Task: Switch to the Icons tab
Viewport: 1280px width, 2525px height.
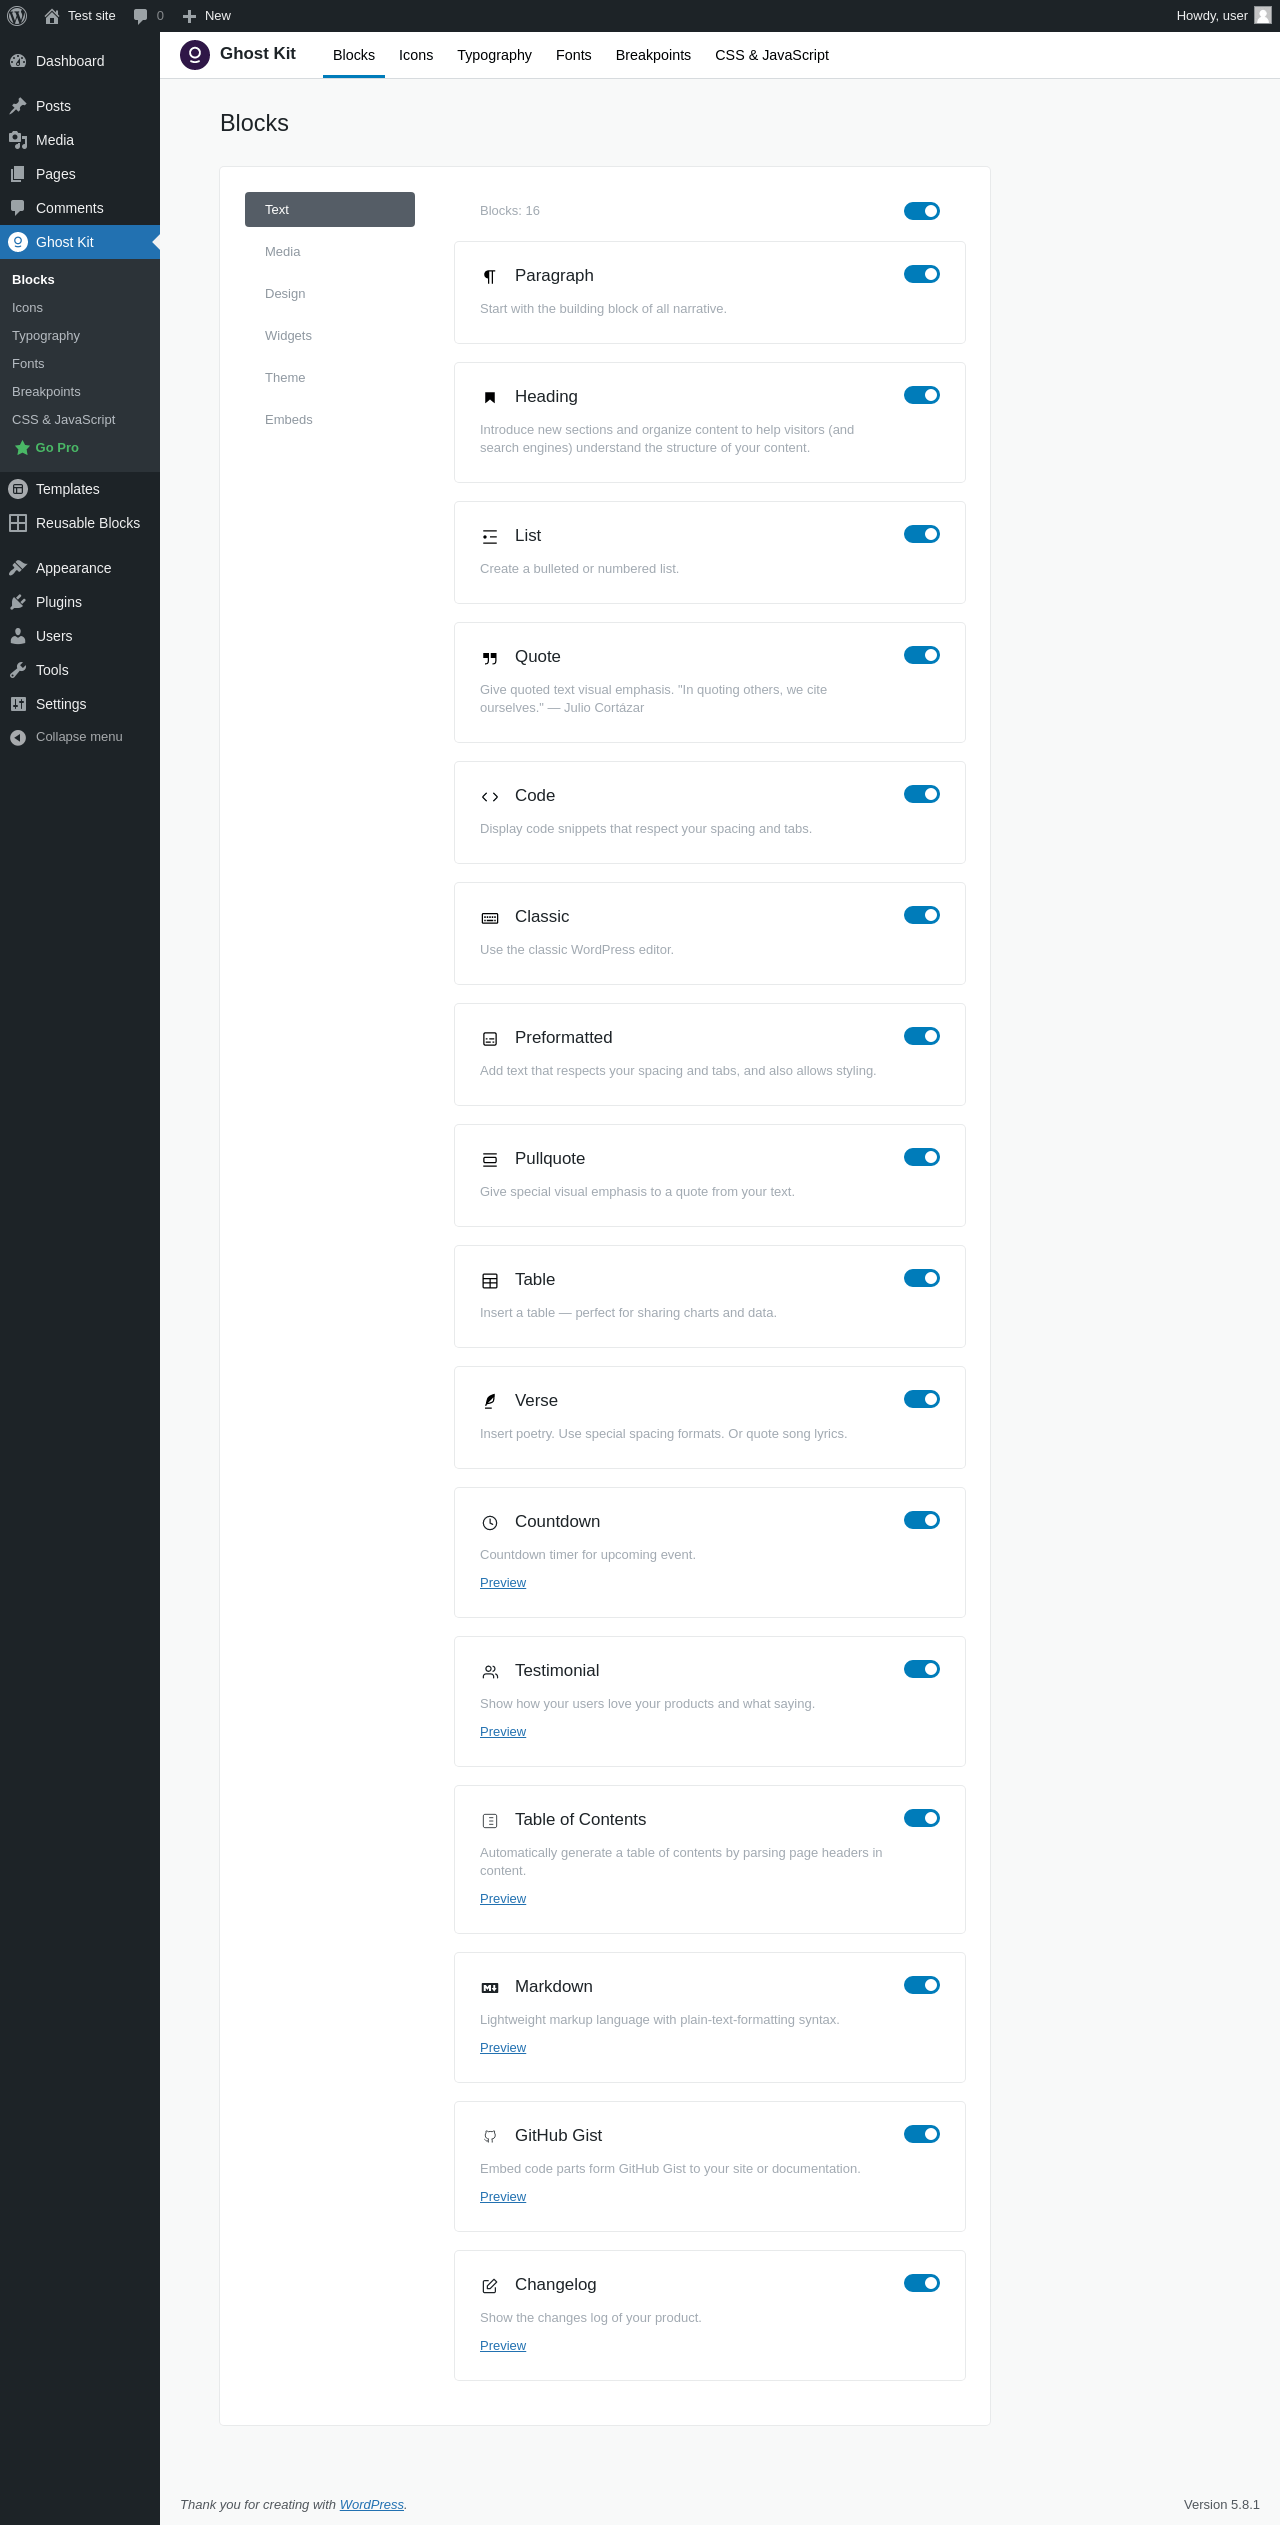Action: (416, 55)
